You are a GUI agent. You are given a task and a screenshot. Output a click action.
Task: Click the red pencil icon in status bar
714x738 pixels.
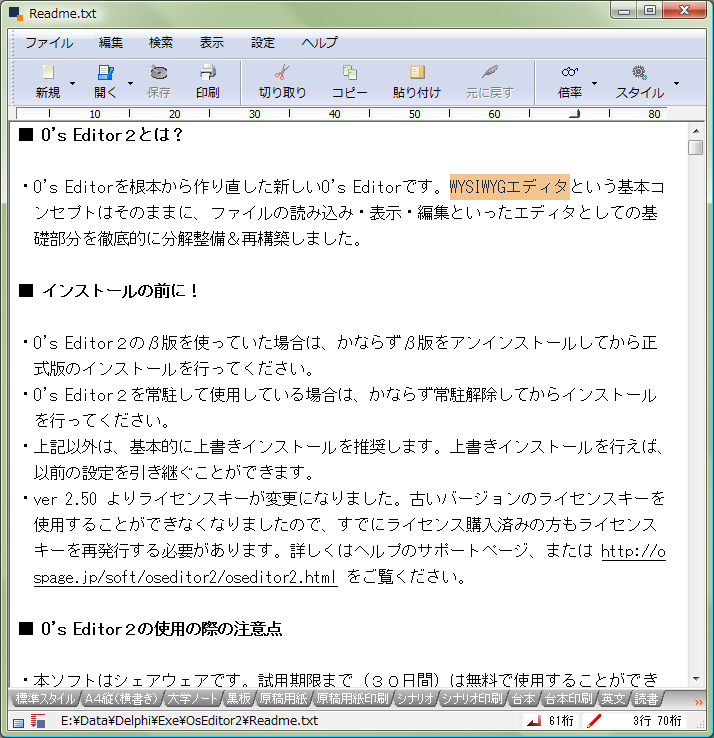[x=594, y=721]
